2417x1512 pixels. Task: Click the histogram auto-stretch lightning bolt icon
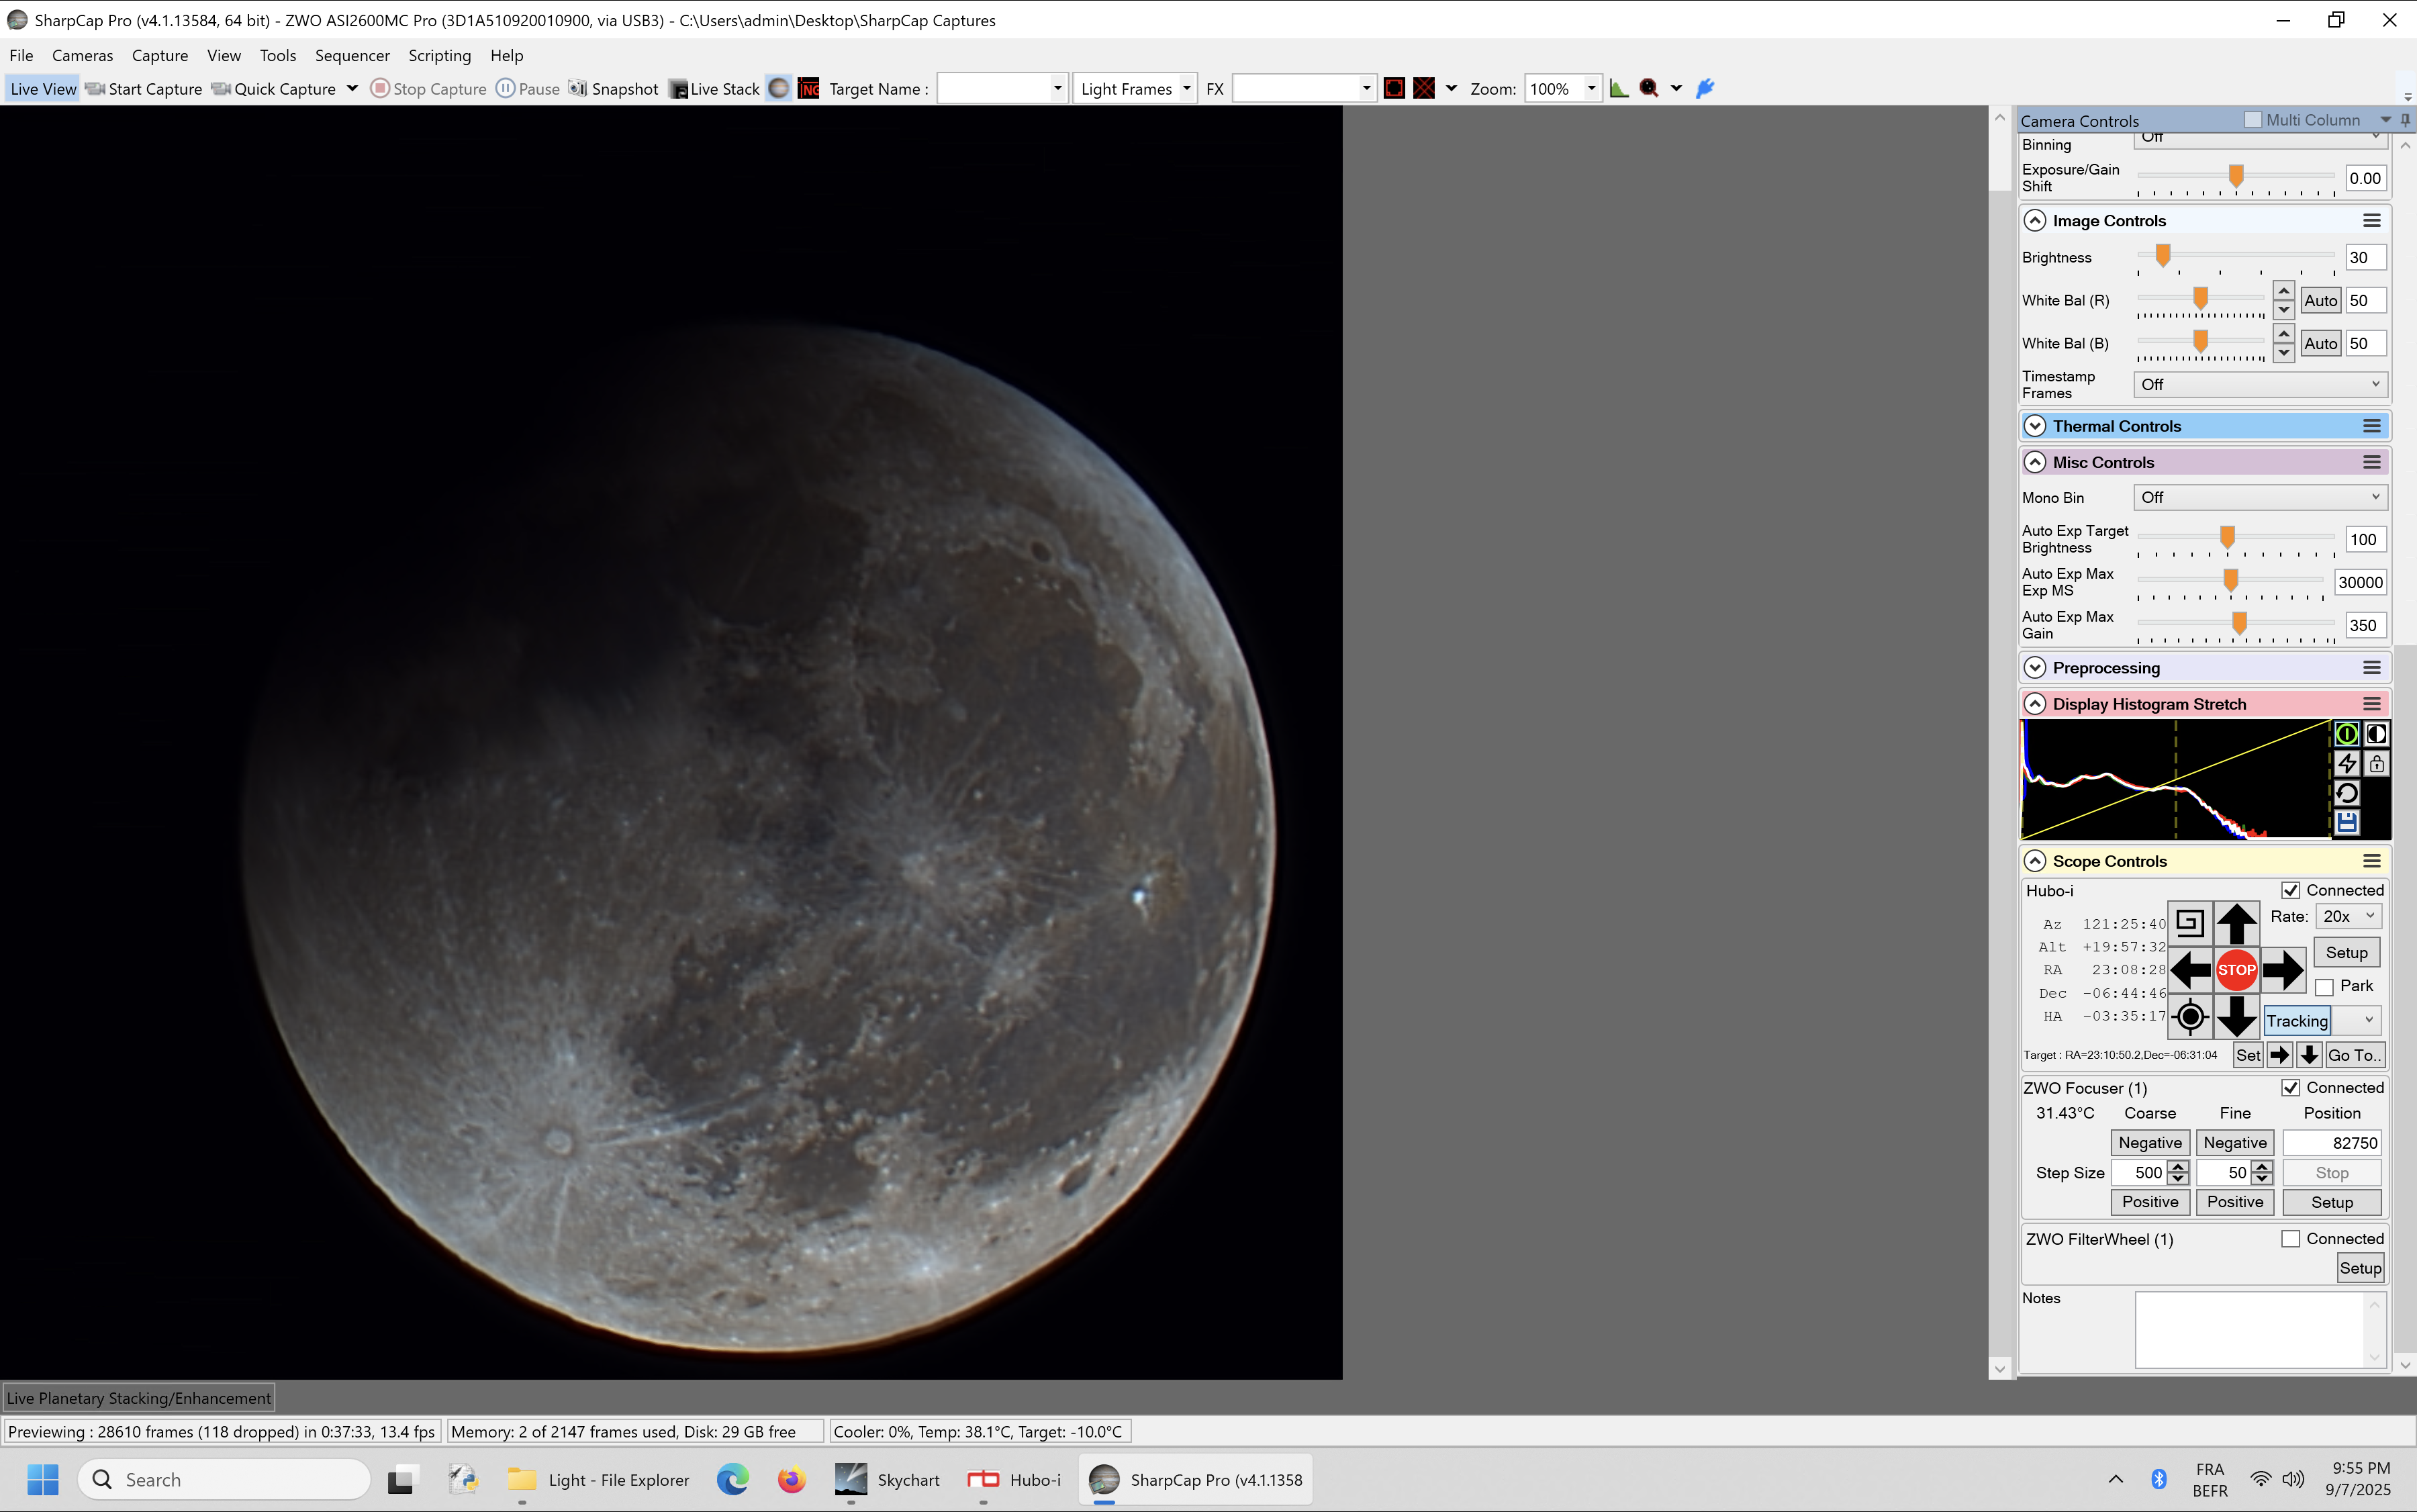pyautogui.click(x=2346, y=764)
